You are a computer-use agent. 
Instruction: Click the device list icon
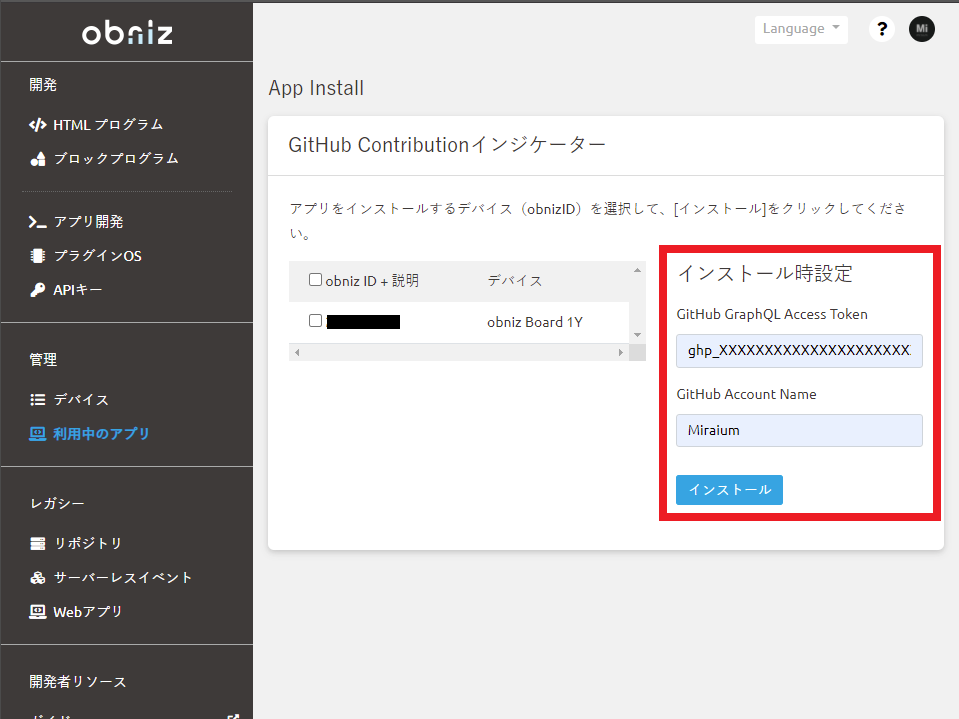pos(38,400)
